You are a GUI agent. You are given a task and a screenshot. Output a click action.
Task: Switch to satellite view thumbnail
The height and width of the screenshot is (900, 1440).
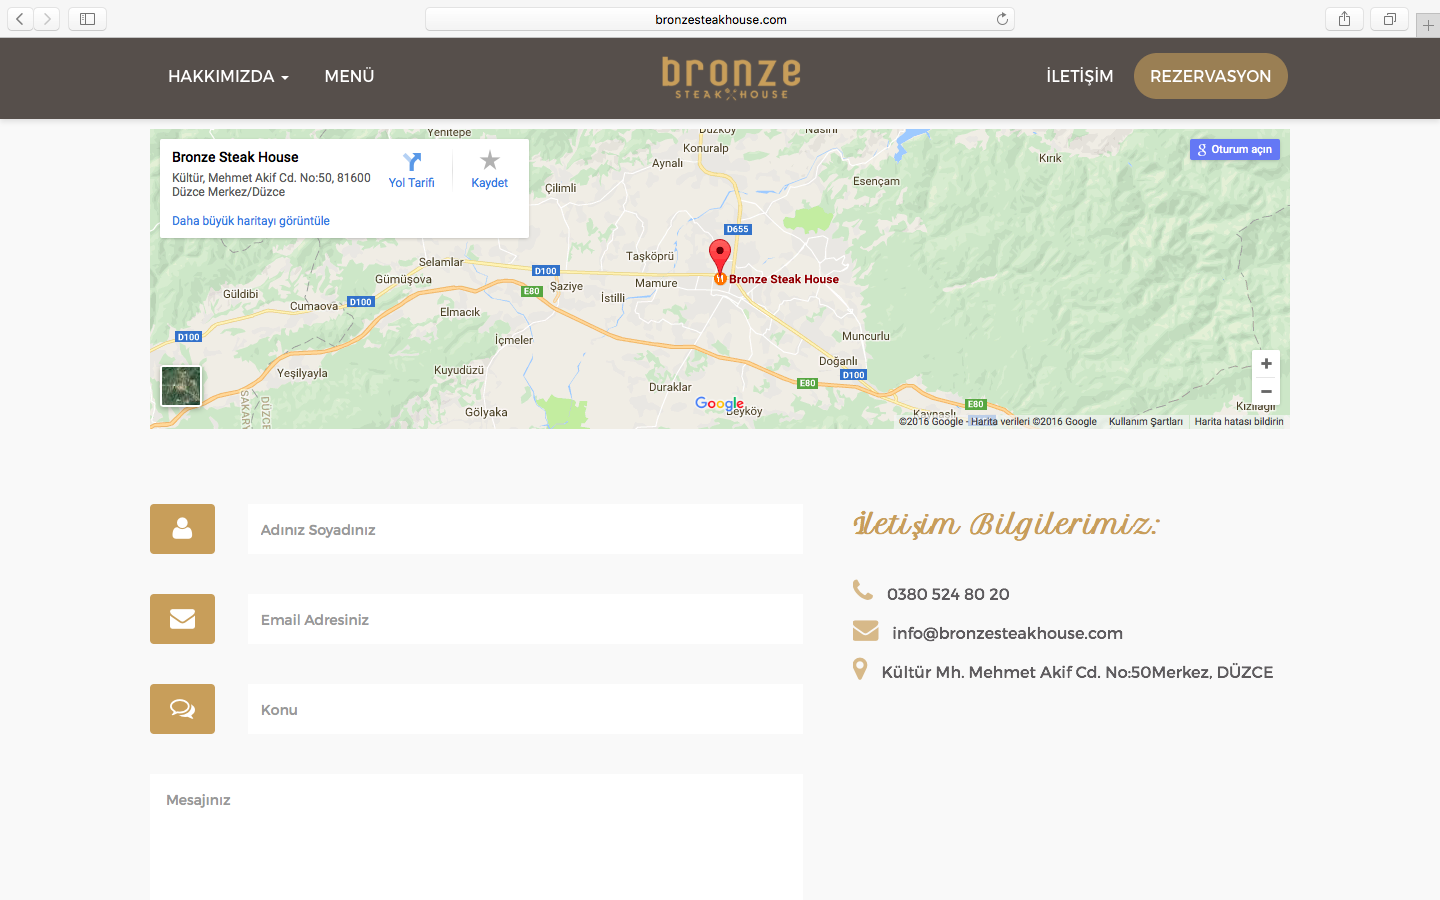click(181, 386)
